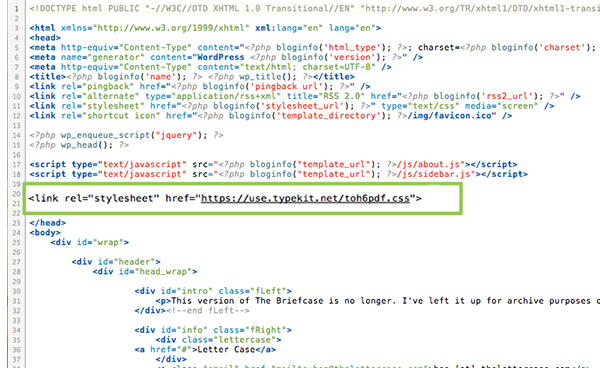
Task: Click the closing div tag on line 37
Action: pos(171,359)
